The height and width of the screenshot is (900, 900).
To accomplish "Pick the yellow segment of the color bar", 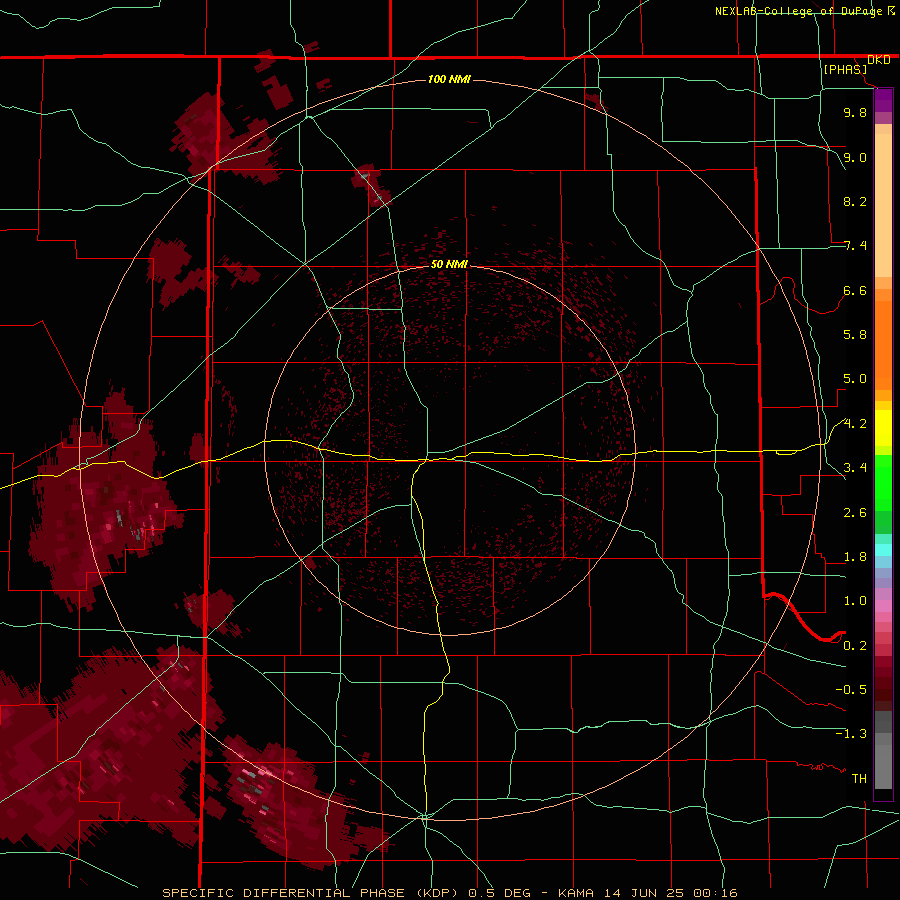I will point(883,428).
